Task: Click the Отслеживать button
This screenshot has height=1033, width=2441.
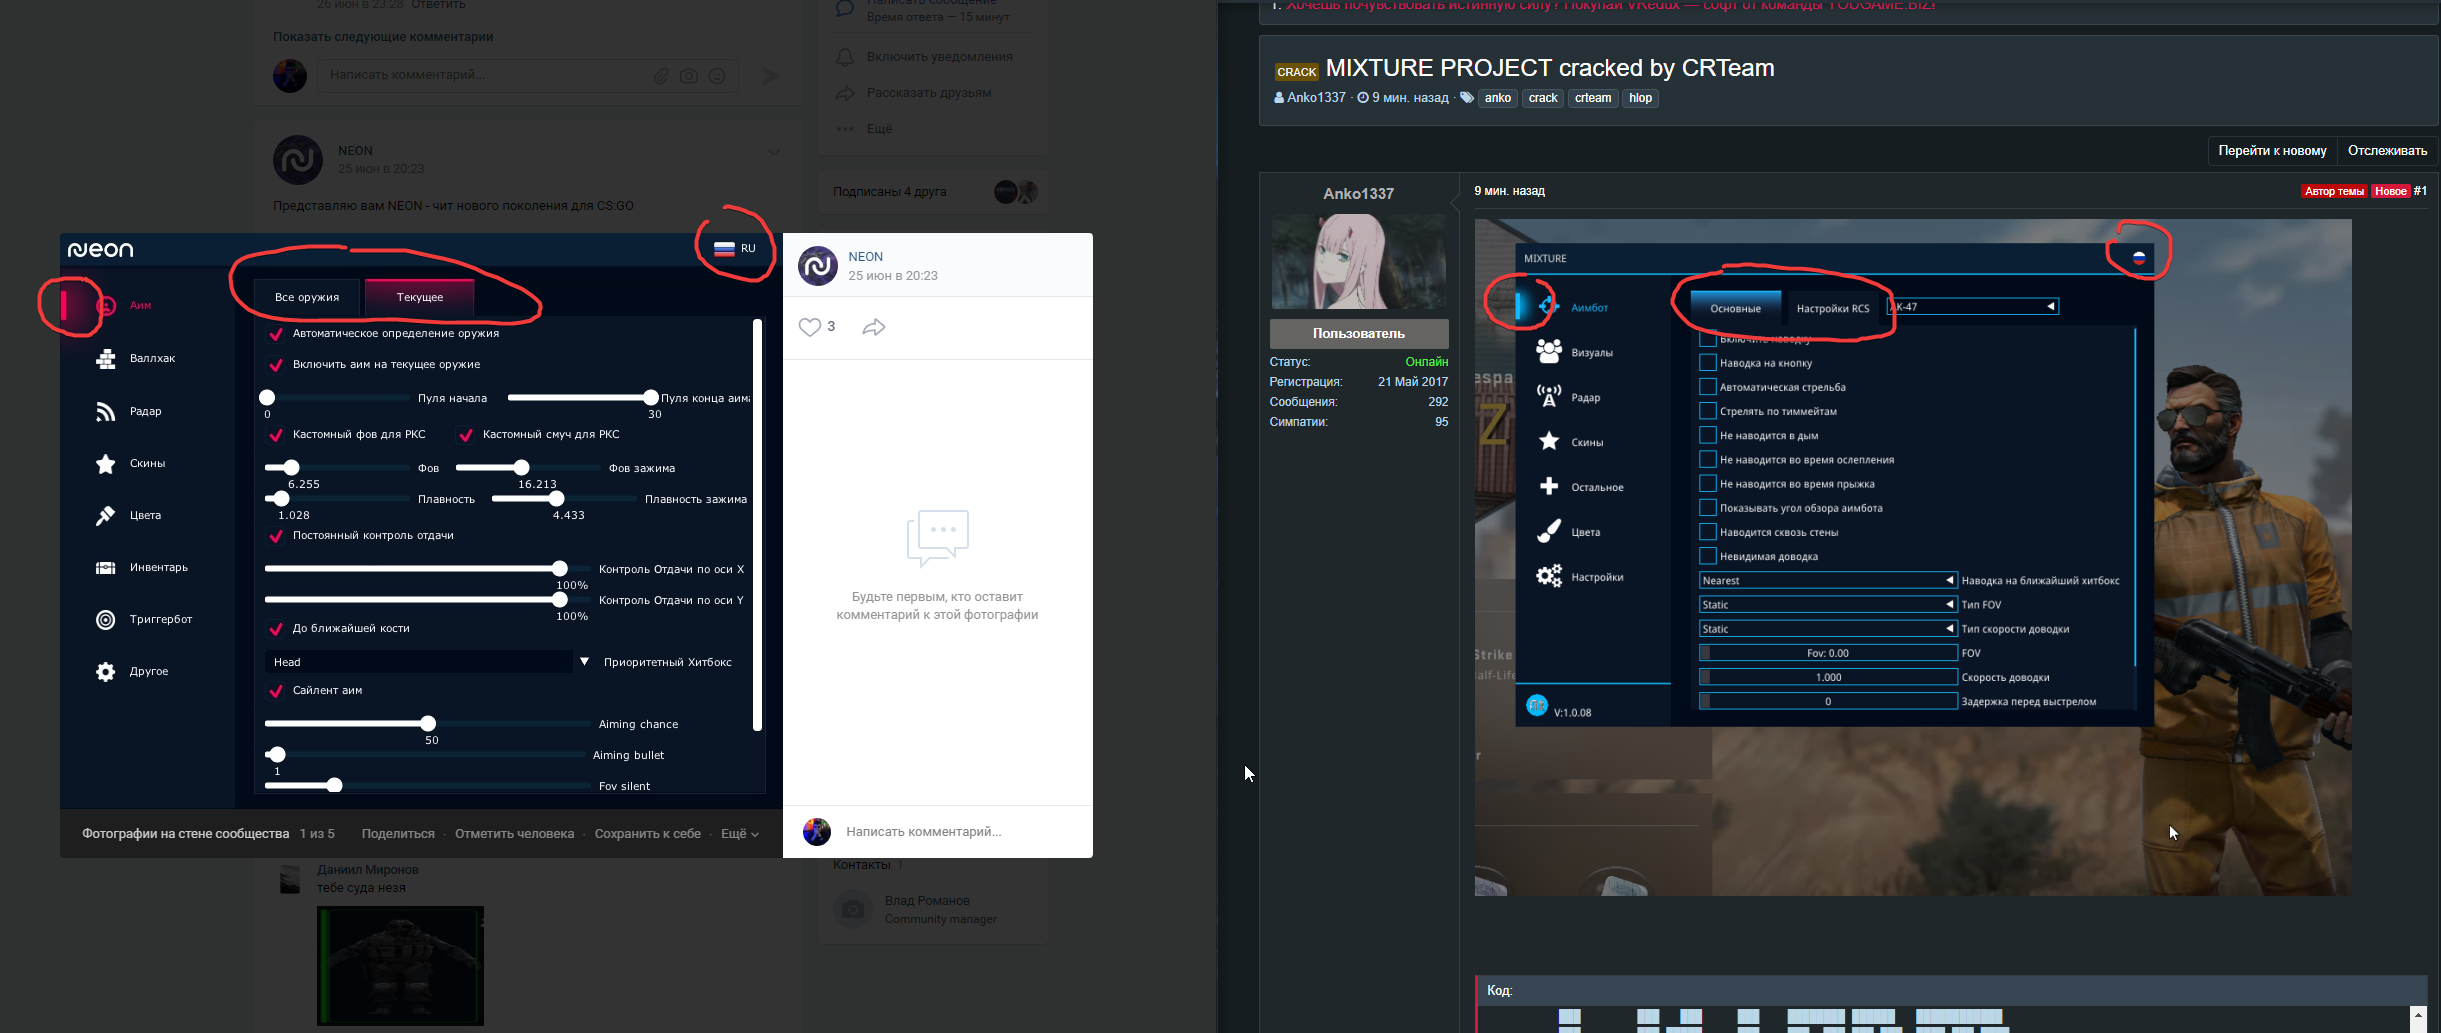Action: click(2387, 151)
